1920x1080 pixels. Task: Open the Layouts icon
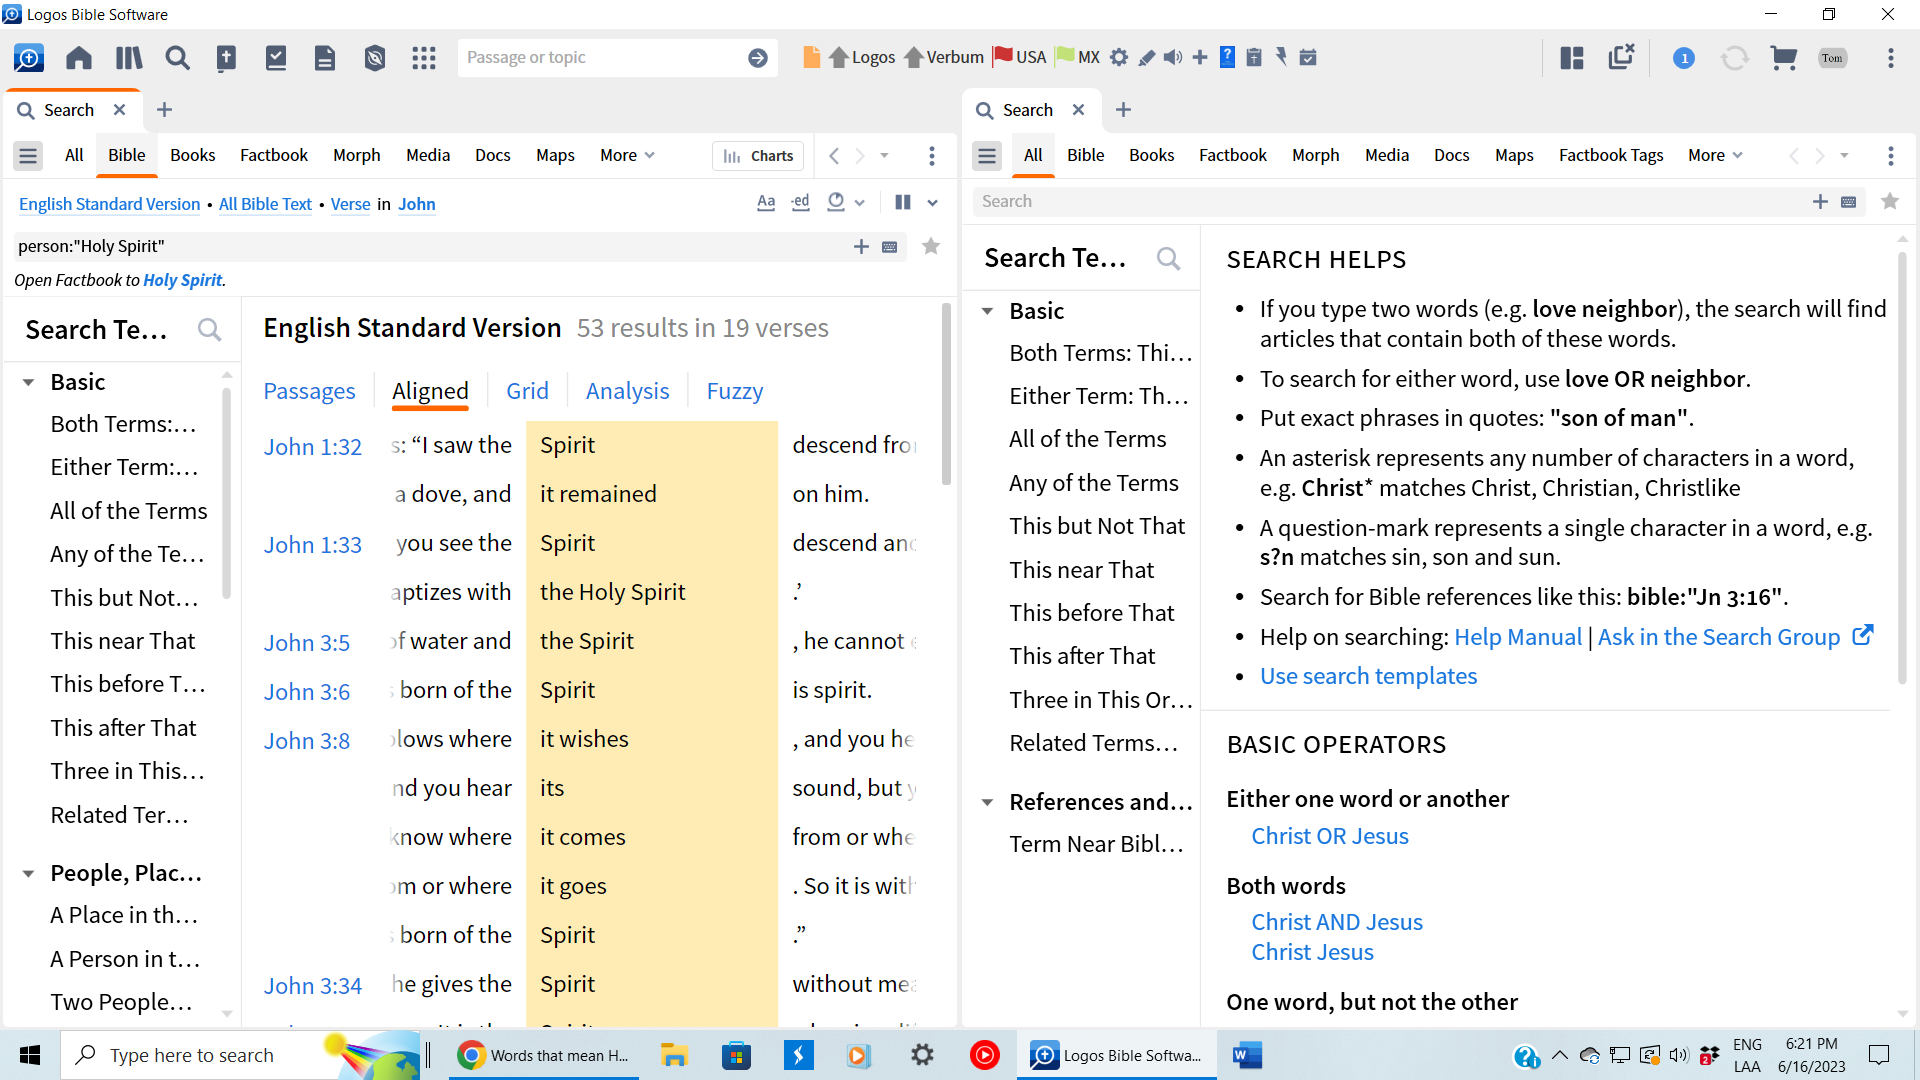(x=1572, y=58)
